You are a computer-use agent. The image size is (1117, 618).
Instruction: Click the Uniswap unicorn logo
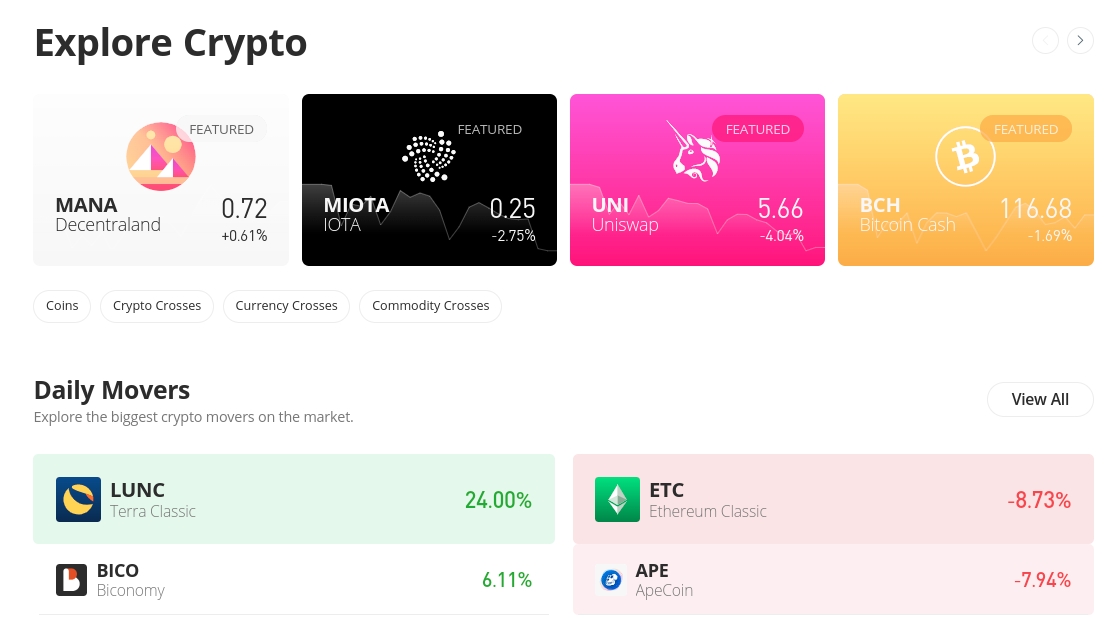click(692, 150)
